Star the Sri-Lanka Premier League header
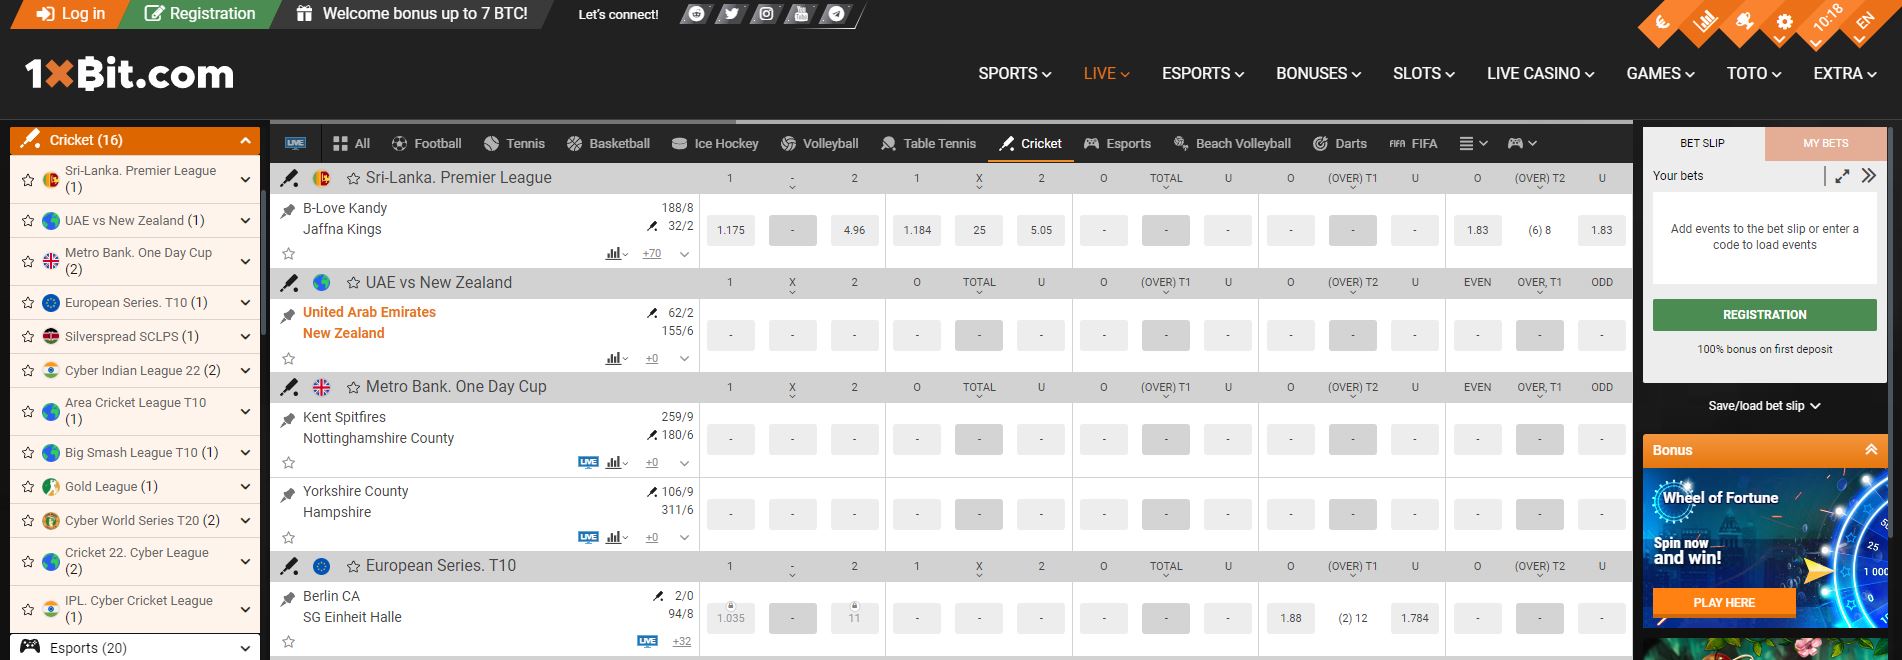Screen dimensions: 1902x660 [353, 178]
